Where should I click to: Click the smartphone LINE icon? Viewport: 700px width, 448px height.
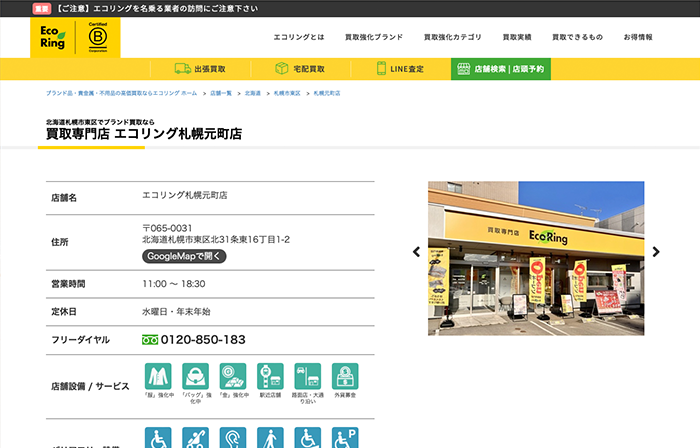[x=381, y=68]
